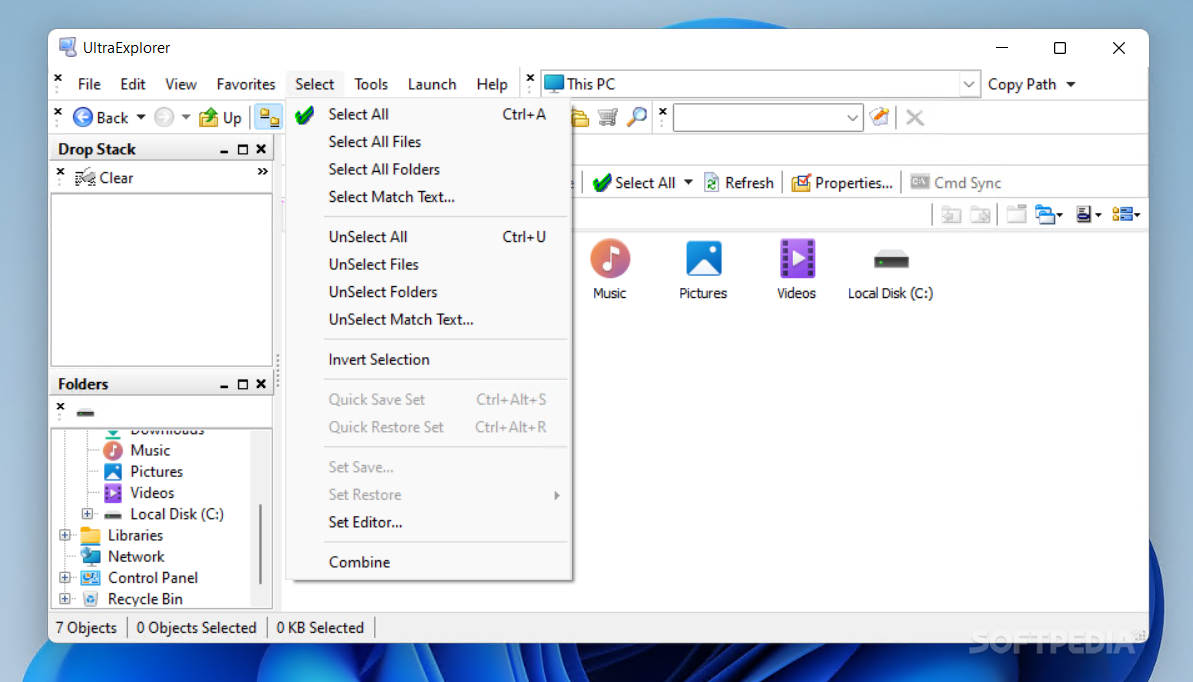The image size is (1193, 682).
Task: Click the Cmd Sync toolbar button
Action: tap(956, 183)
